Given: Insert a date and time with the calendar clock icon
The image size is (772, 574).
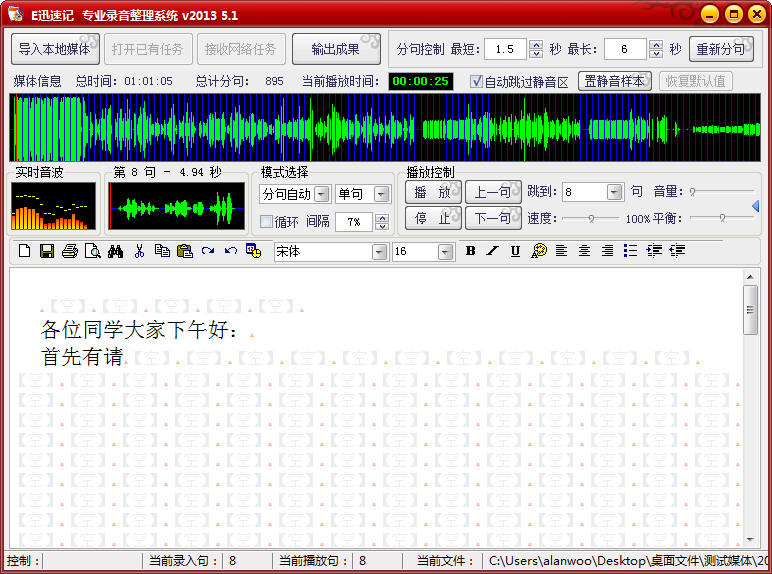Looking at the screenshot, I should 254,251.
